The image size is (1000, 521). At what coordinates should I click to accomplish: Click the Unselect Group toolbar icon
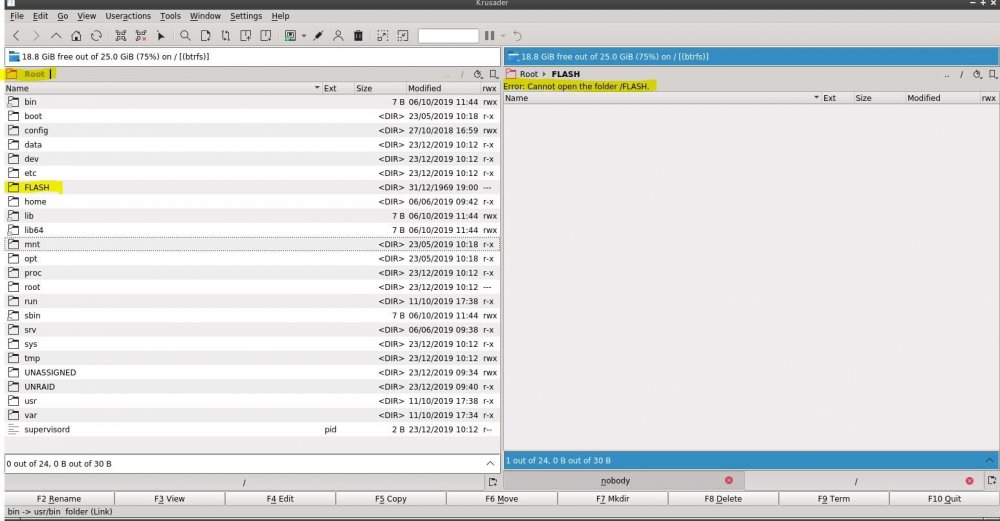(141, 36)
